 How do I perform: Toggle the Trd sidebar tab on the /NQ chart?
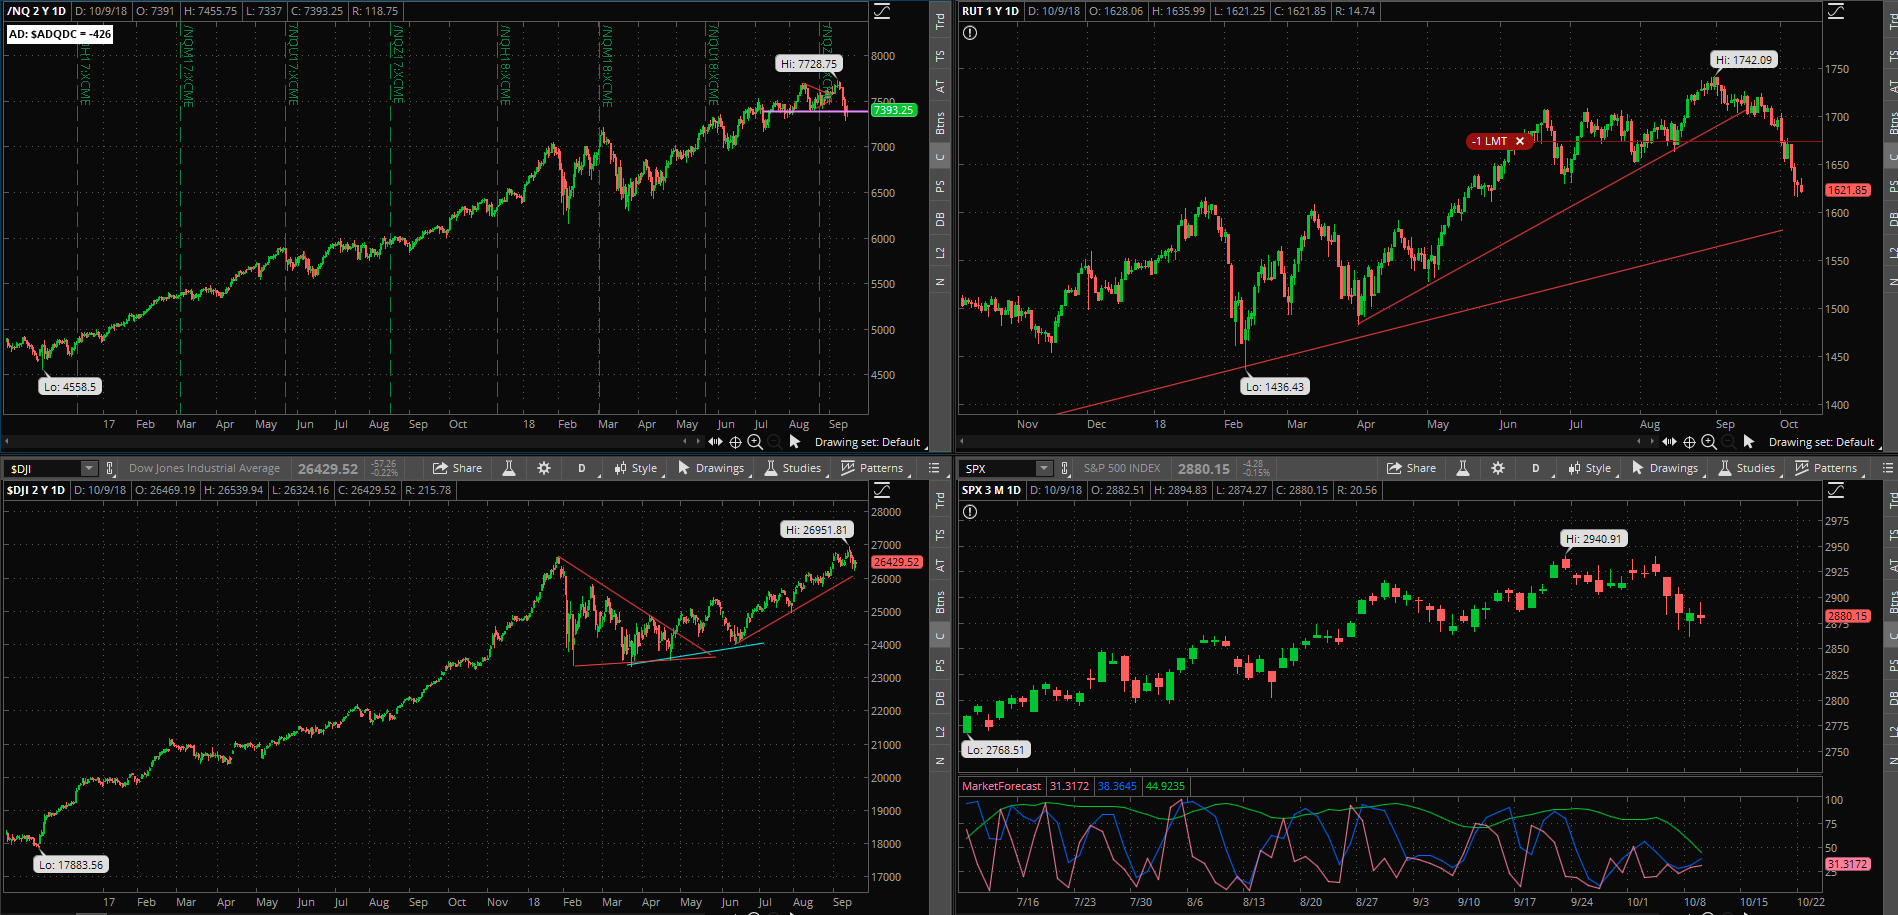[940, 21]
